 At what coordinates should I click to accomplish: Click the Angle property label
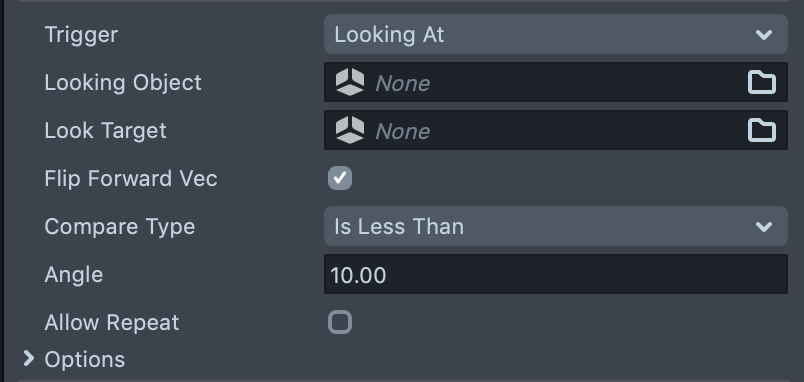point(74,275)
